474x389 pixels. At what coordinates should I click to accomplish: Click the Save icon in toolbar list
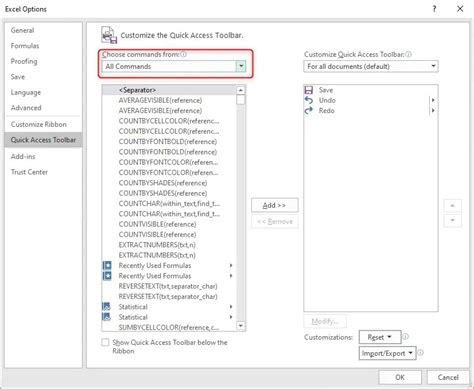(309, 90)
